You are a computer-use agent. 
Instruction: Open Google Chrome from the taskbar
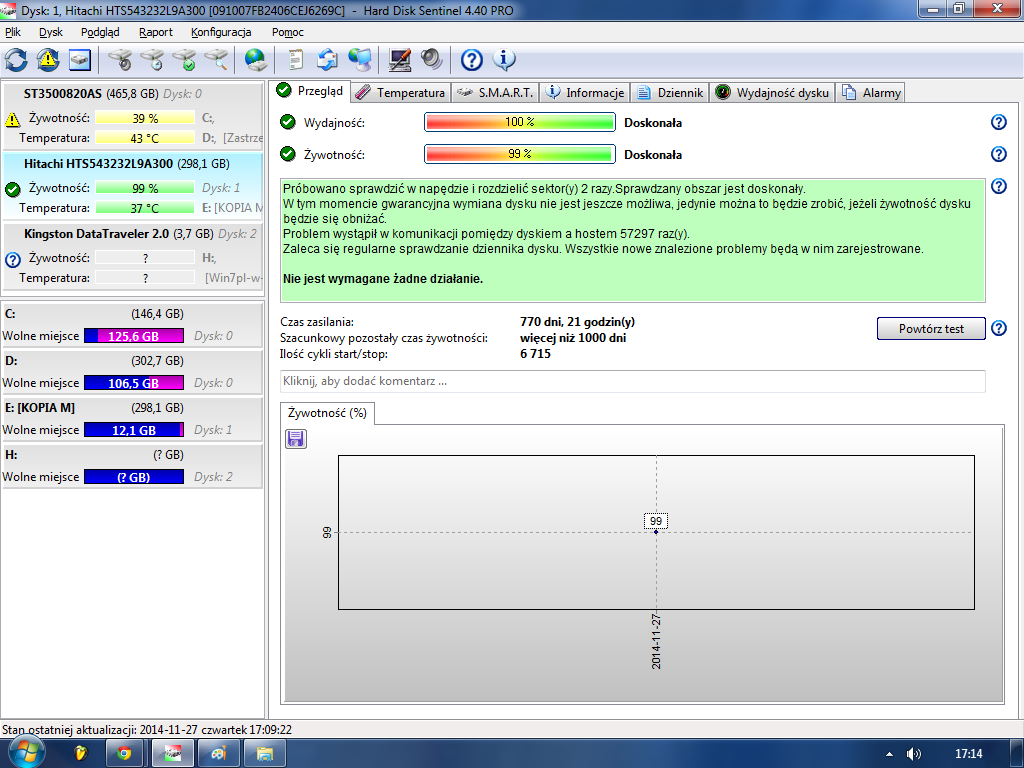tap(124, 754)
